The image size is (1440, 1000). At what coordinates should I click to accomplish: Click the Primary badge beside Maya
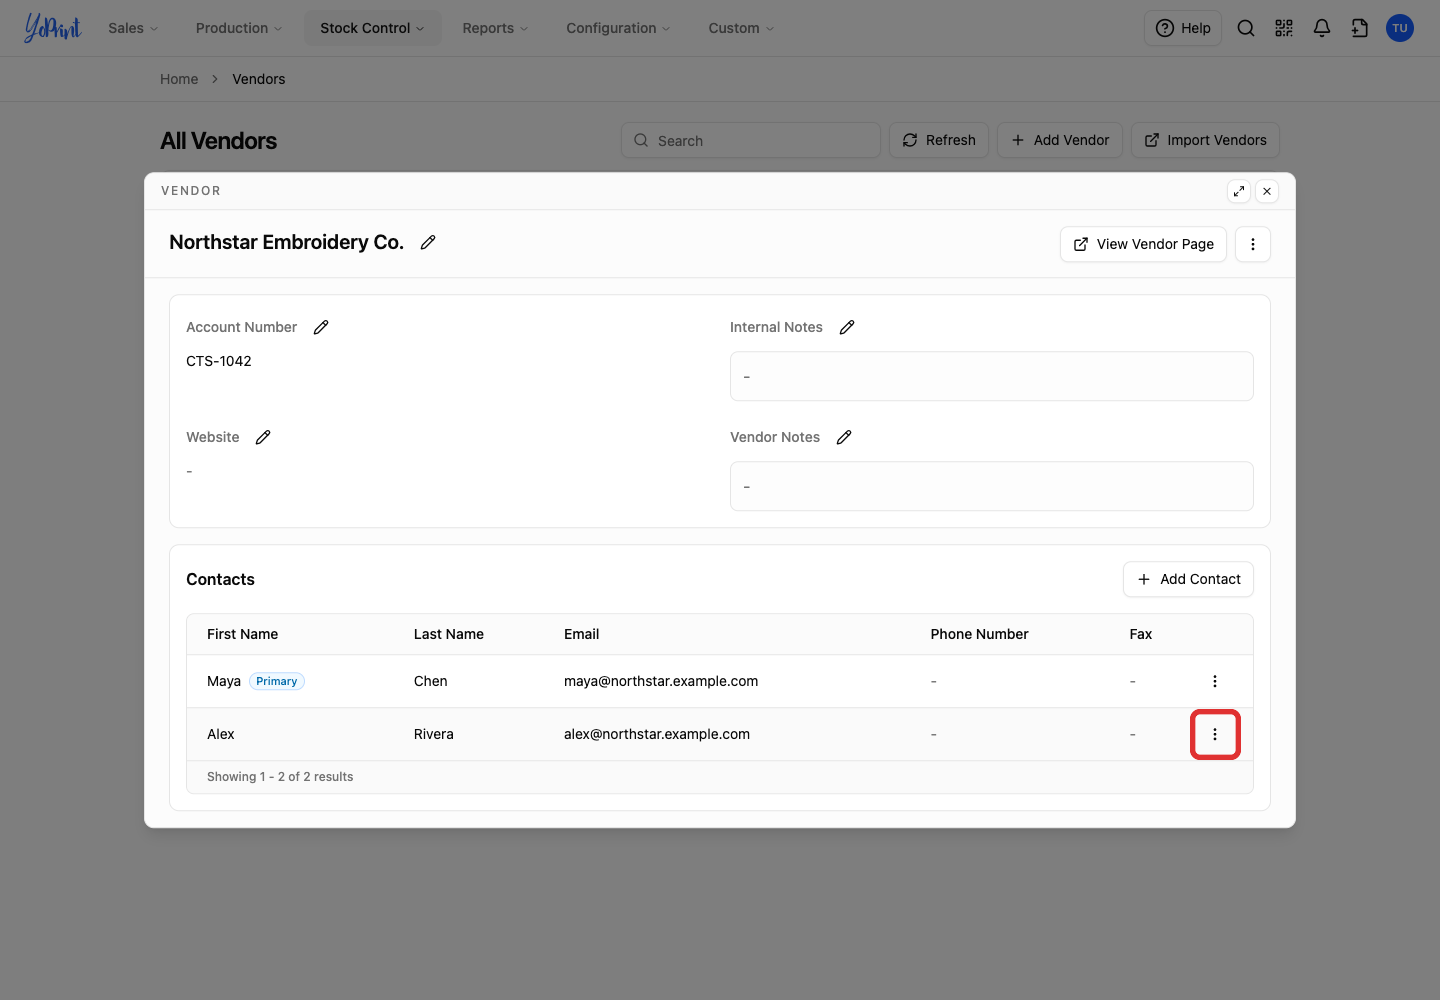[277, 681]
